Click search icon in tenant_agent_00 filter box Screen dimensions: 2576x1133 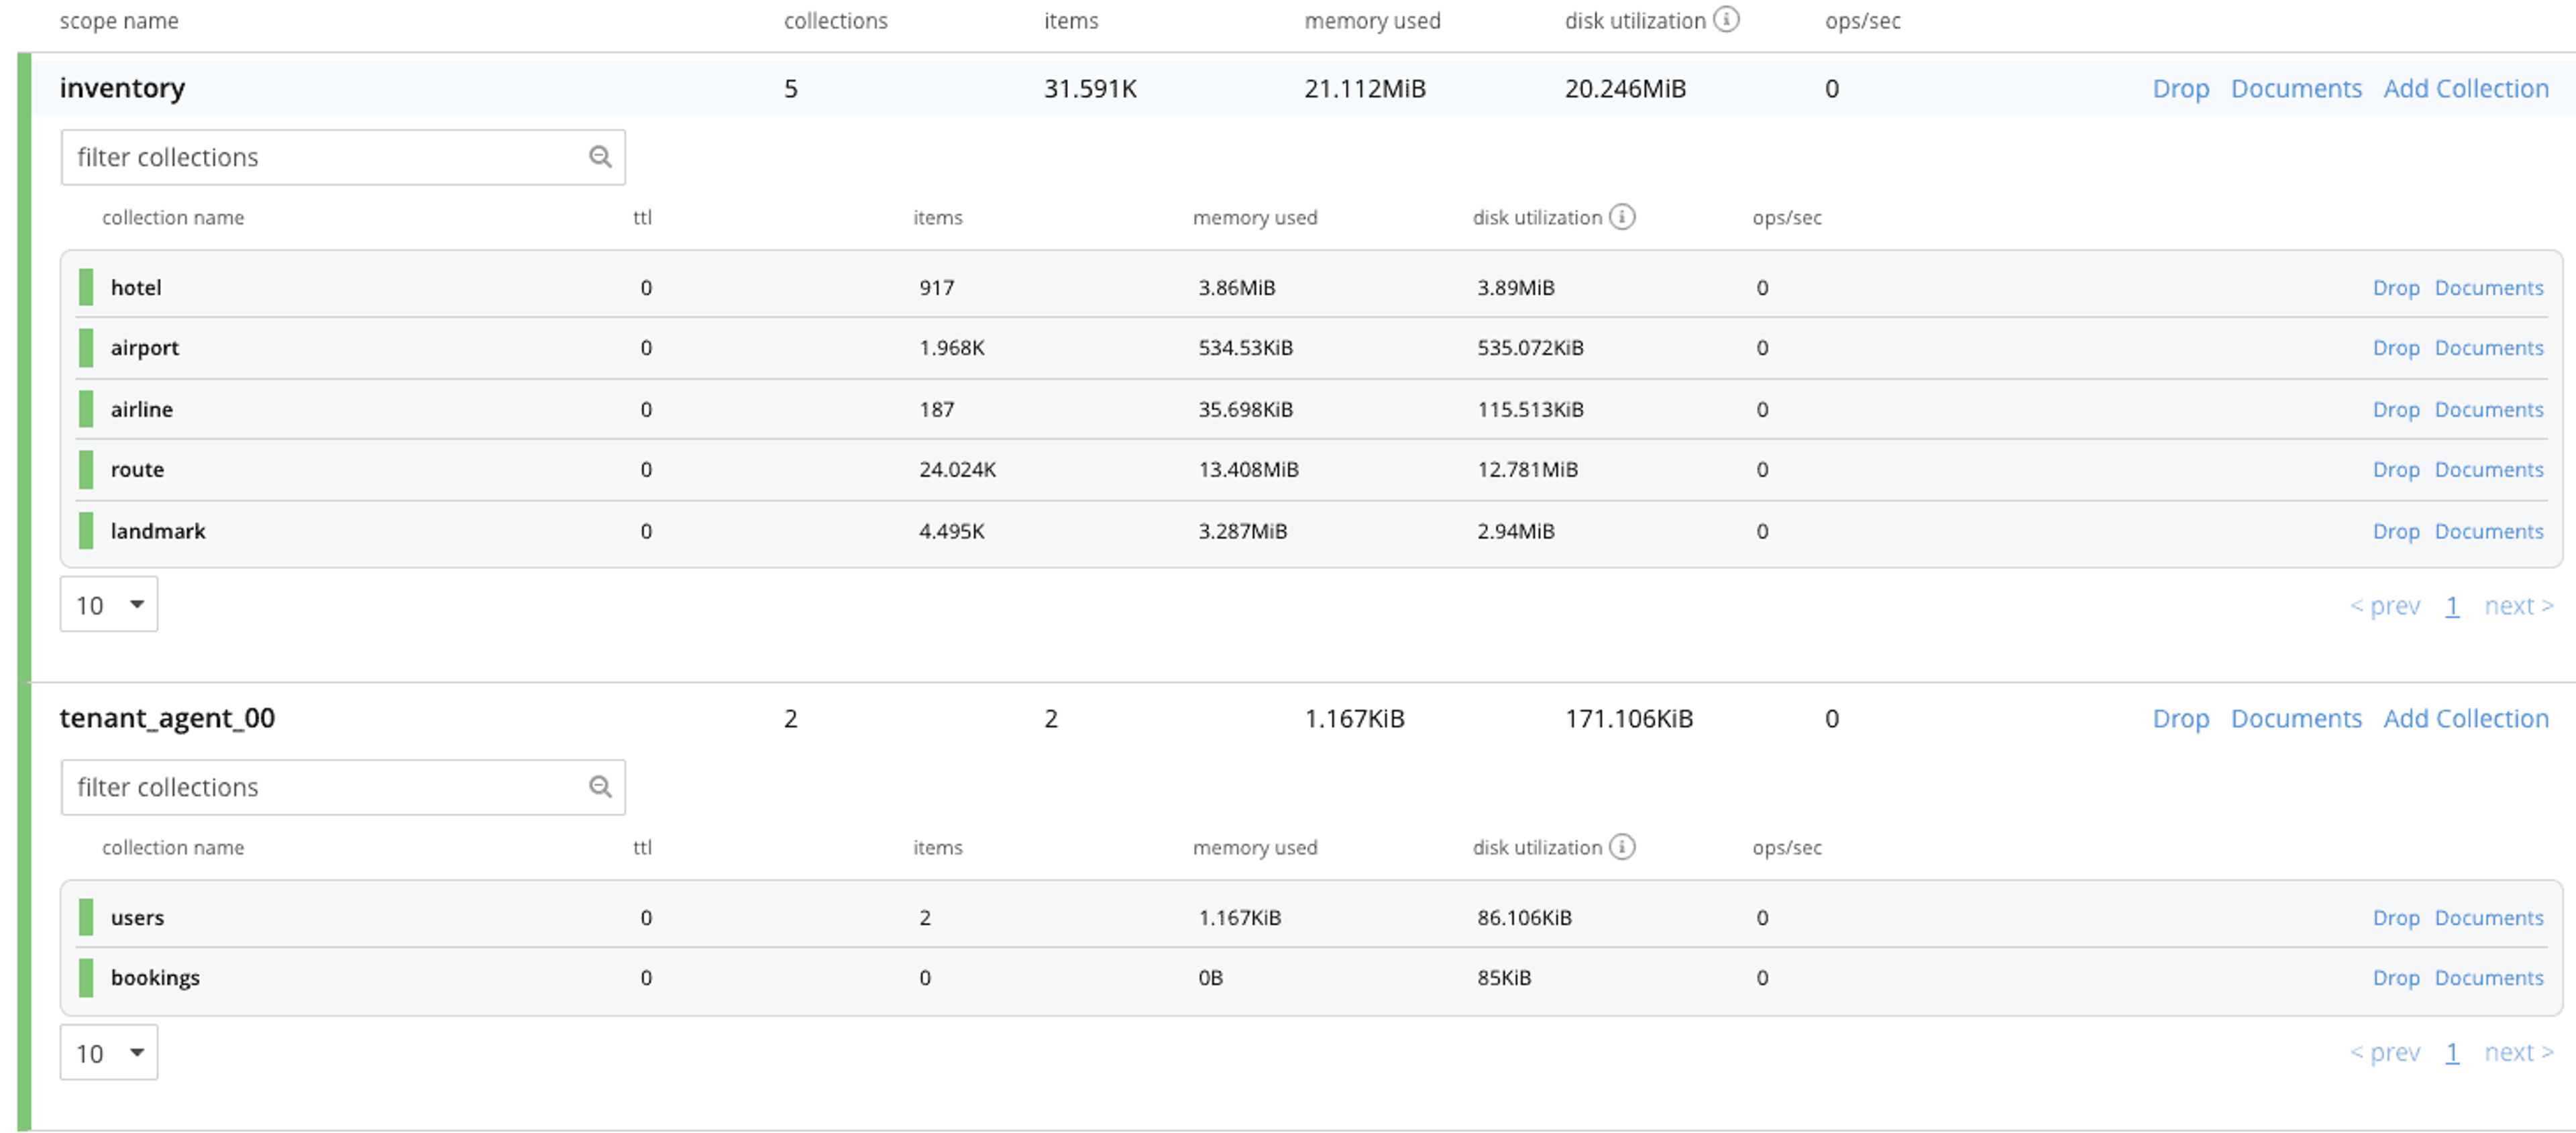pos(600,787)
